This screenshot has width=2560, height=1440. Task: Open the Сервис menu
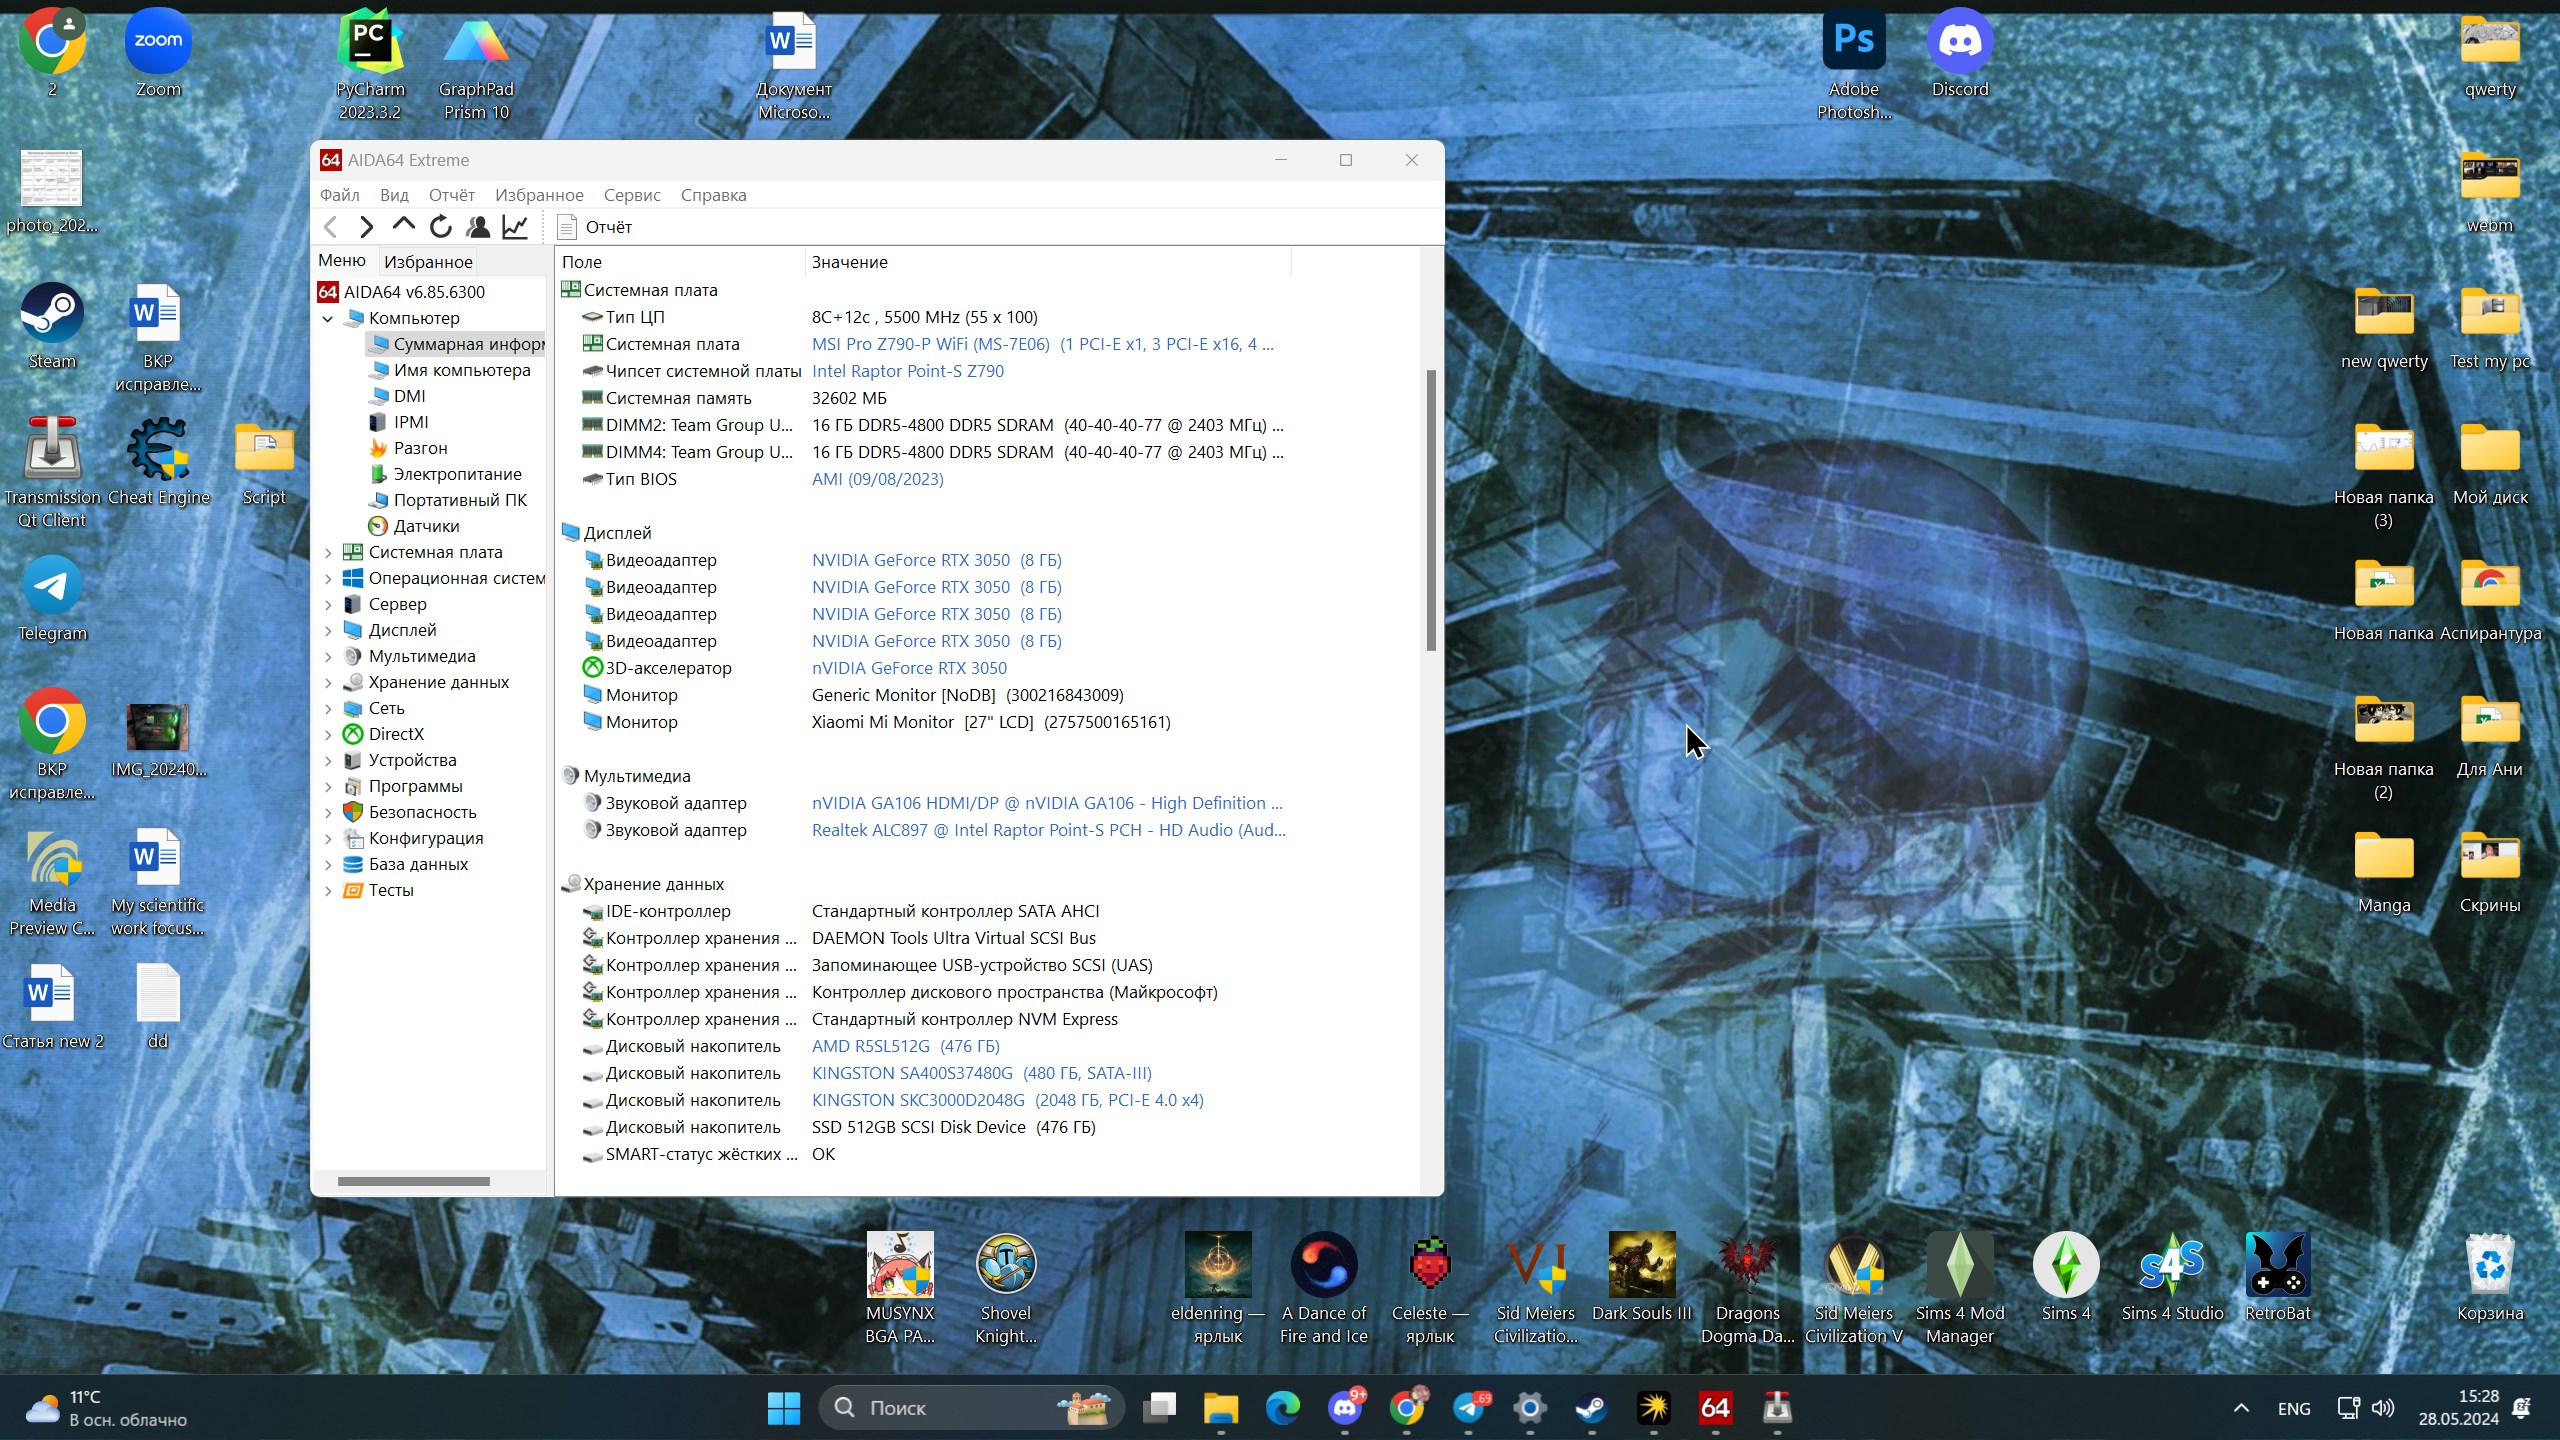(x=632, y=195)
